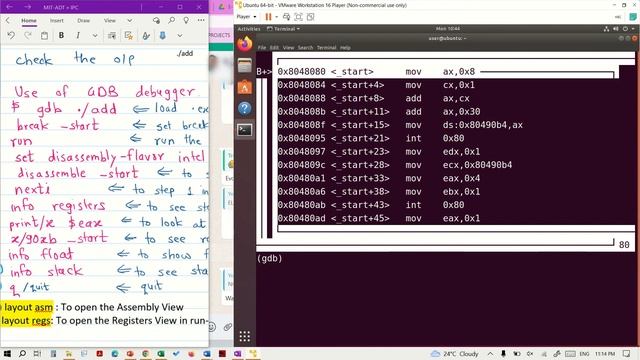
Task: Open the Insert tab in OneNote
Action: [x=57, y=20]
